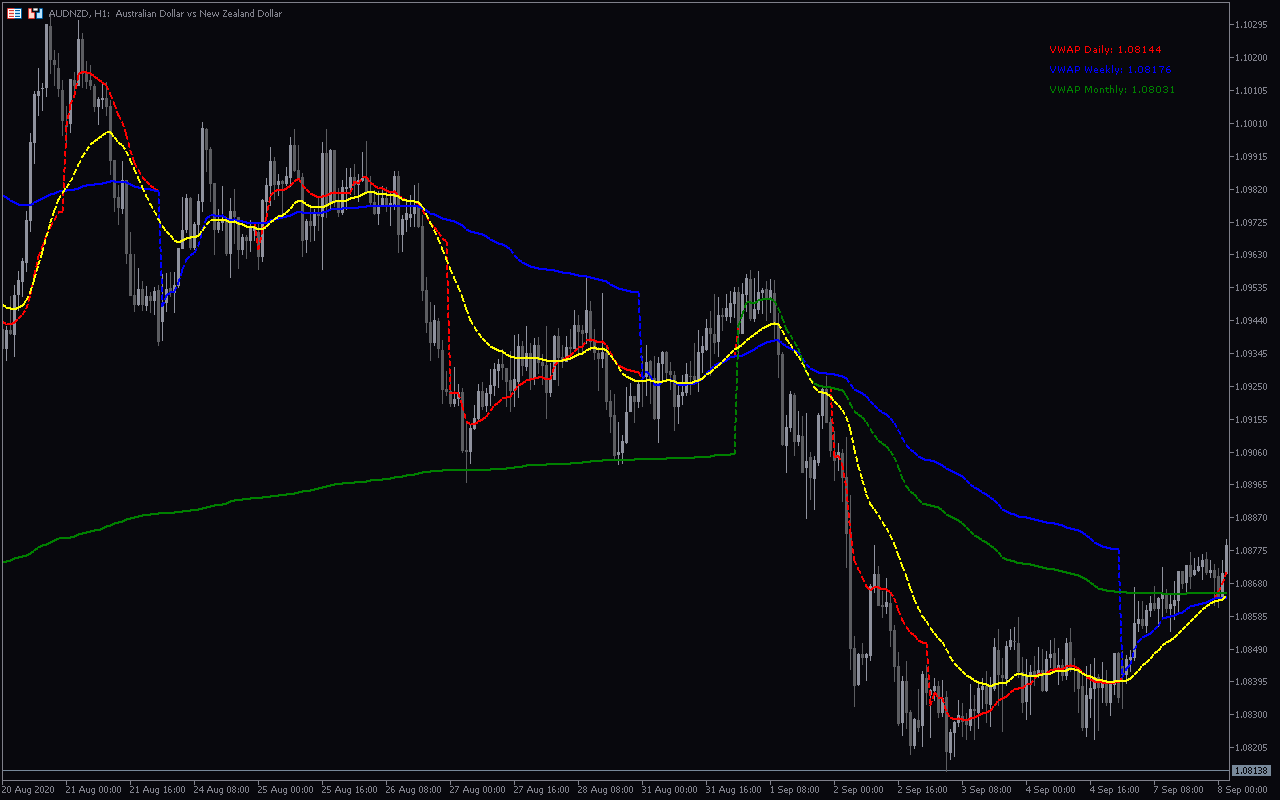Click price scale value 1.09440
The width and height of the screenshot is (1280, 800).
[x=1254, y=321]
